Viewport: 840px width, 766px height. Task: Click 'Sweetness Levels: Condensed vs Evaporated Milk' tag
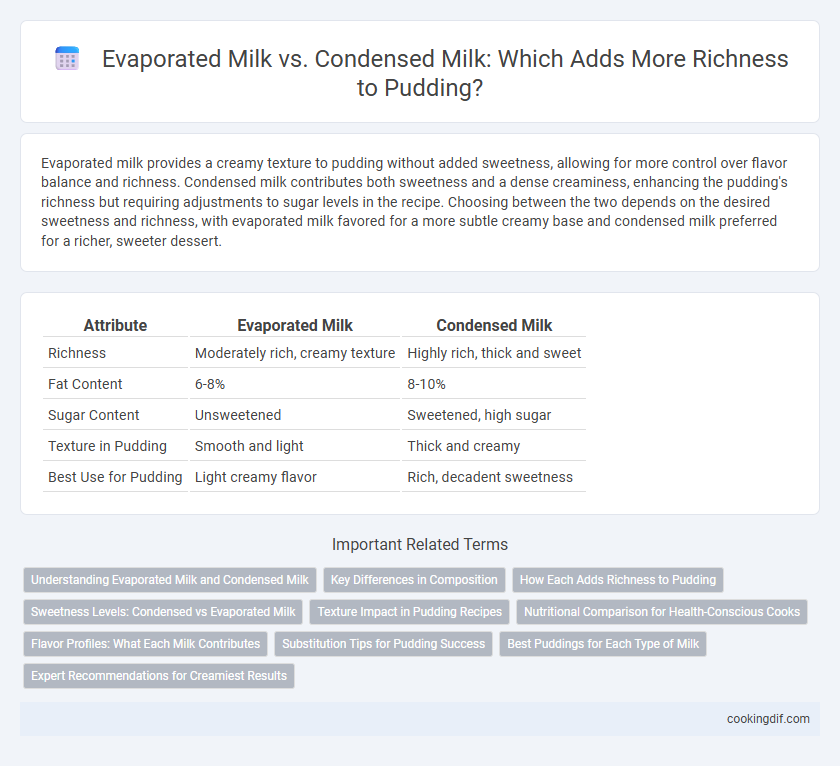click(x=163, y=612)
